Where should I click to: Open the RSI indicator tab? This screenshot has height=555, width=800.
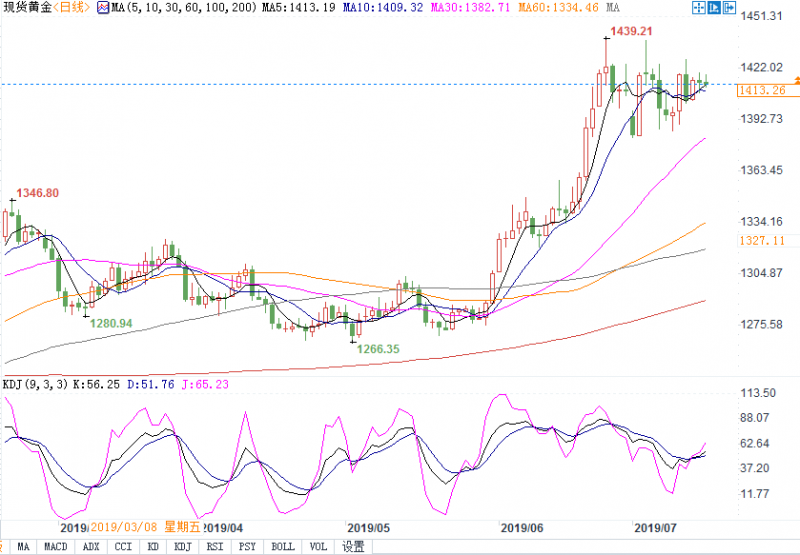click(x=215, y=547)
